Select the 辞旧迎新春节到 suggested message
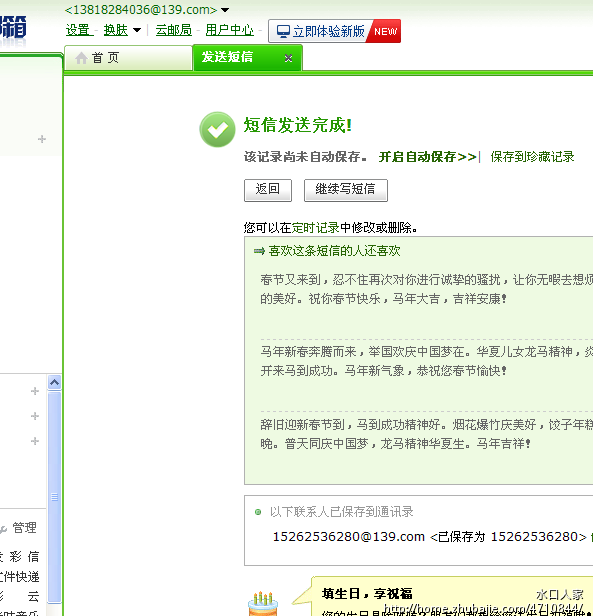Screen dimensions: 593x616 point(426,434)
